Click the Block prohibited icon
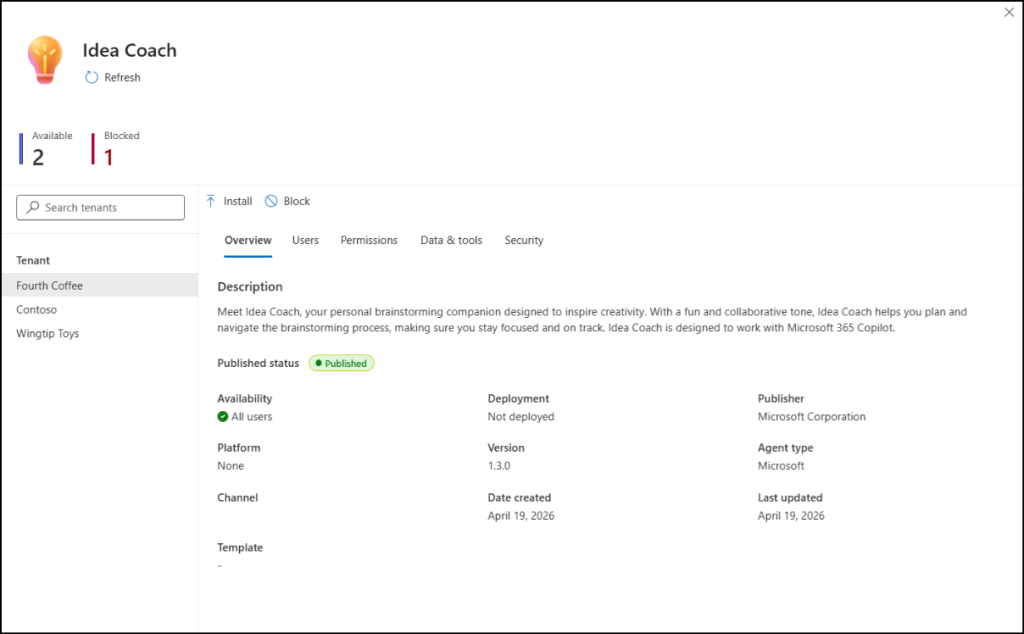Image resolution: width=1024 pixels, height=634 pixels. [x=271, y=201]
